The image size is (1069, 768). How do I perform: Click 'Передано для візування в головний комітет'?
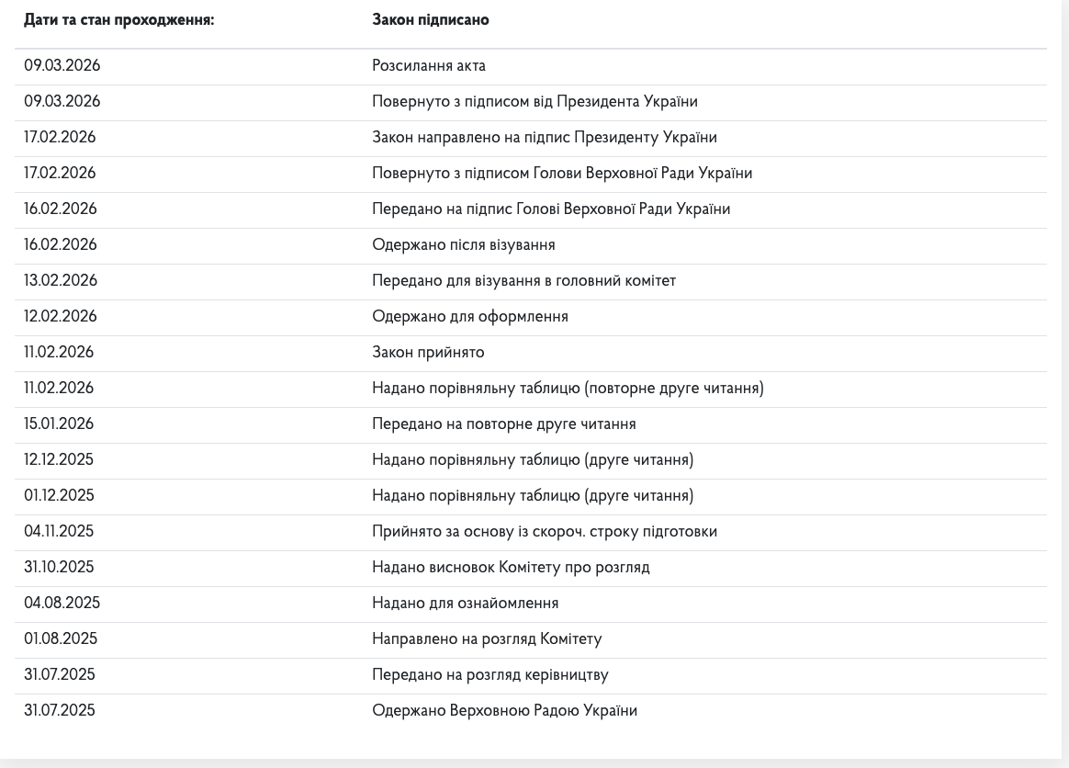pyautogui.click(x=524, y=281)
